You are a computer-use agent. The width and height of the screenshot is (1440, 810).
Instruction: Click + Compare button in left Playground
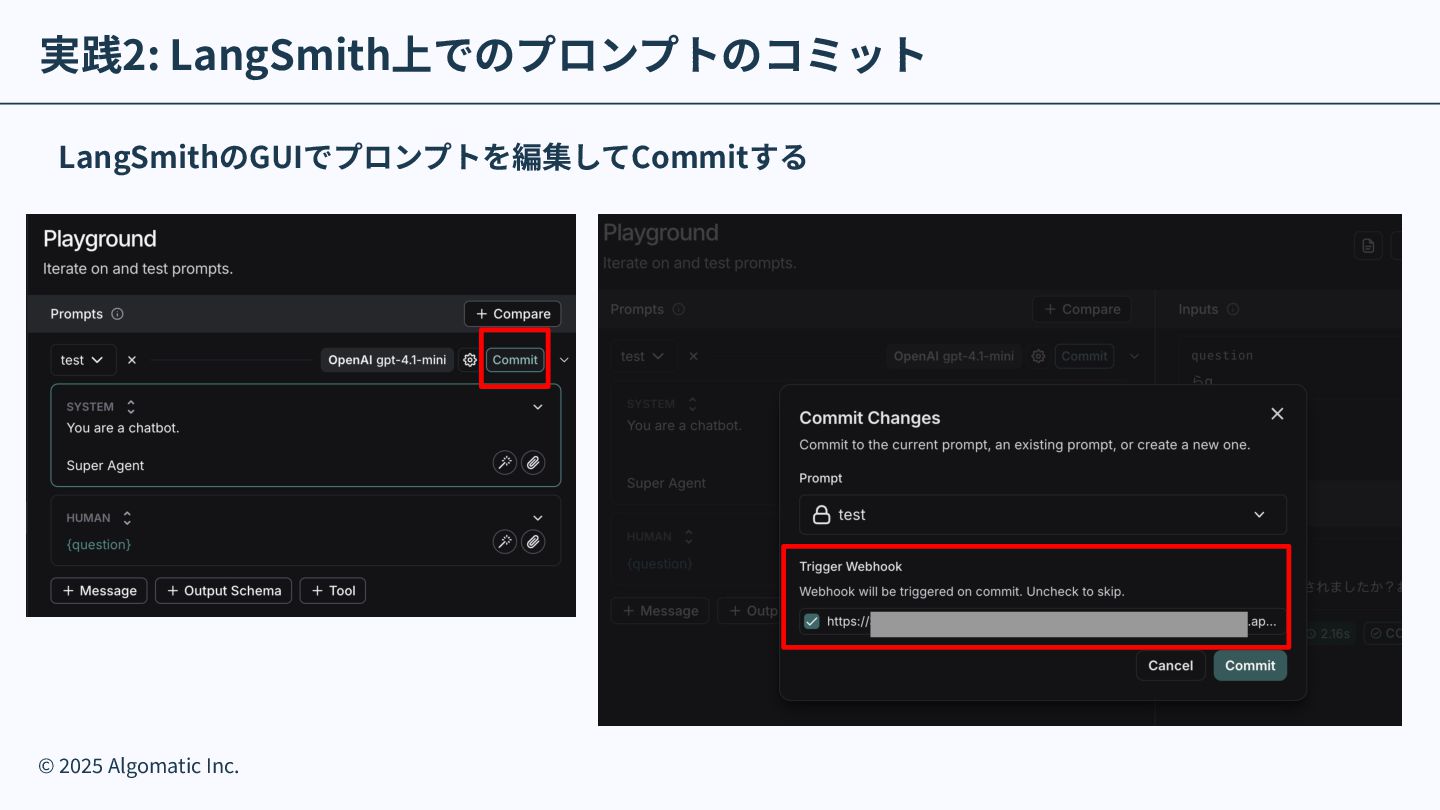pos(513,314)
